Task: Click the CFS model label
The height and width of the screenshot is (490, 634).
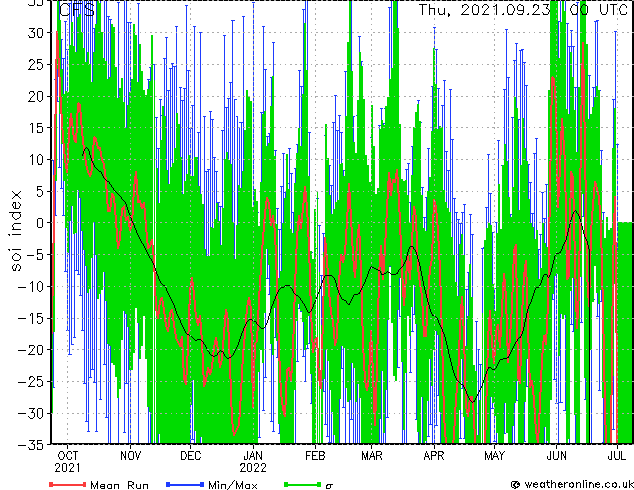Action: (x=77, y=10)
